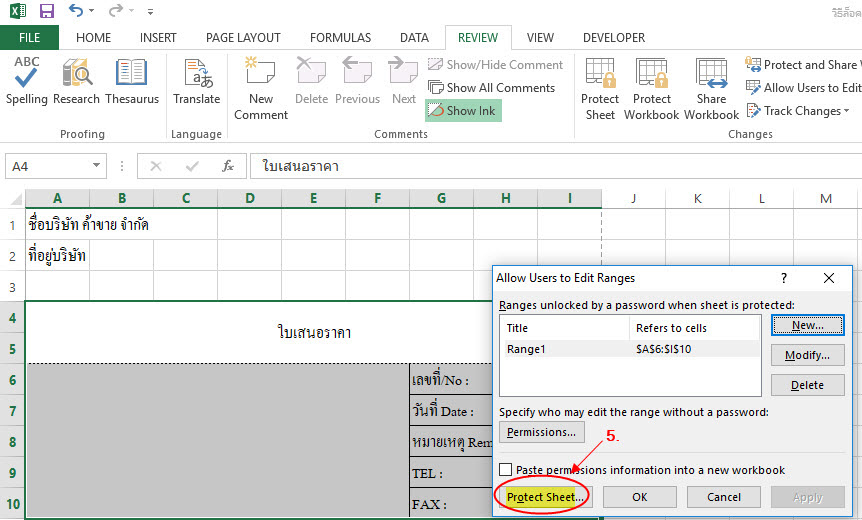This screenshot has height=520, width=862.
Task: Click the New... button in dialog
Action: [x=808, y=325]
